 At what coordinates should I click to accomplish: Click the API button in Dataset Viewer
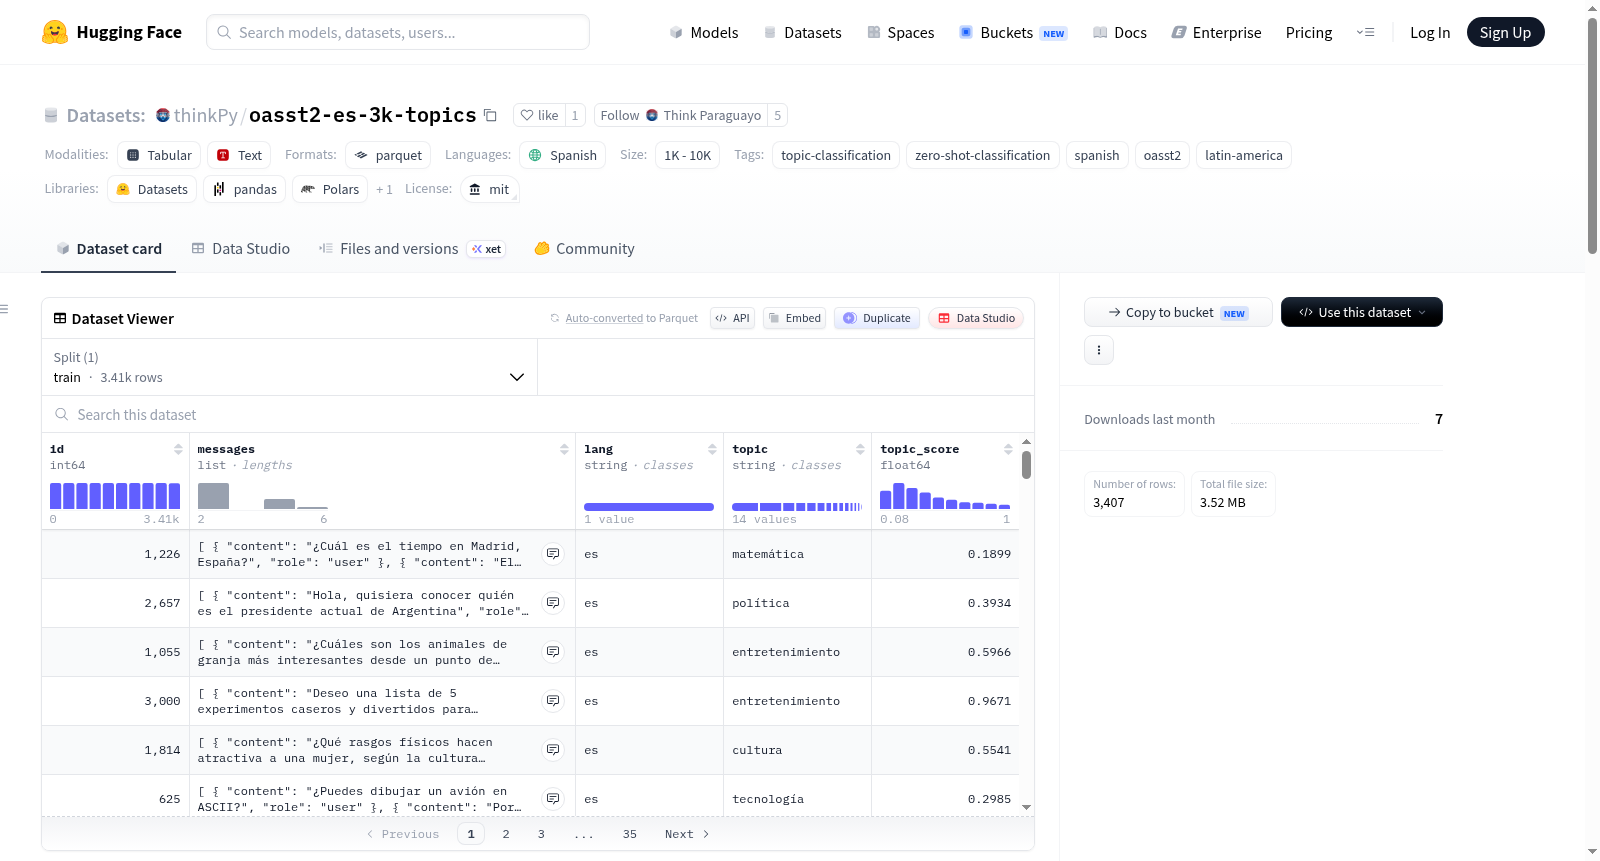click(732, 318)
